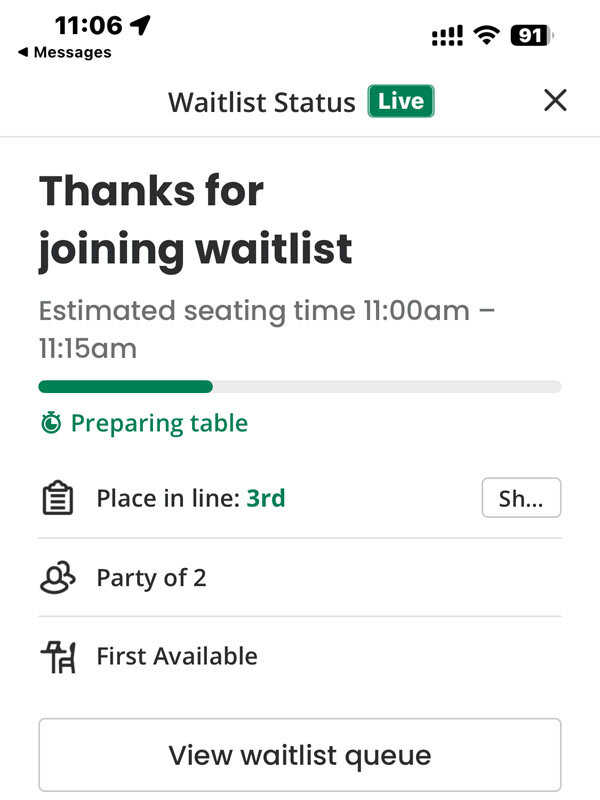Tap the stopwatch icon by Preparing table

click(x=51, y=423)
